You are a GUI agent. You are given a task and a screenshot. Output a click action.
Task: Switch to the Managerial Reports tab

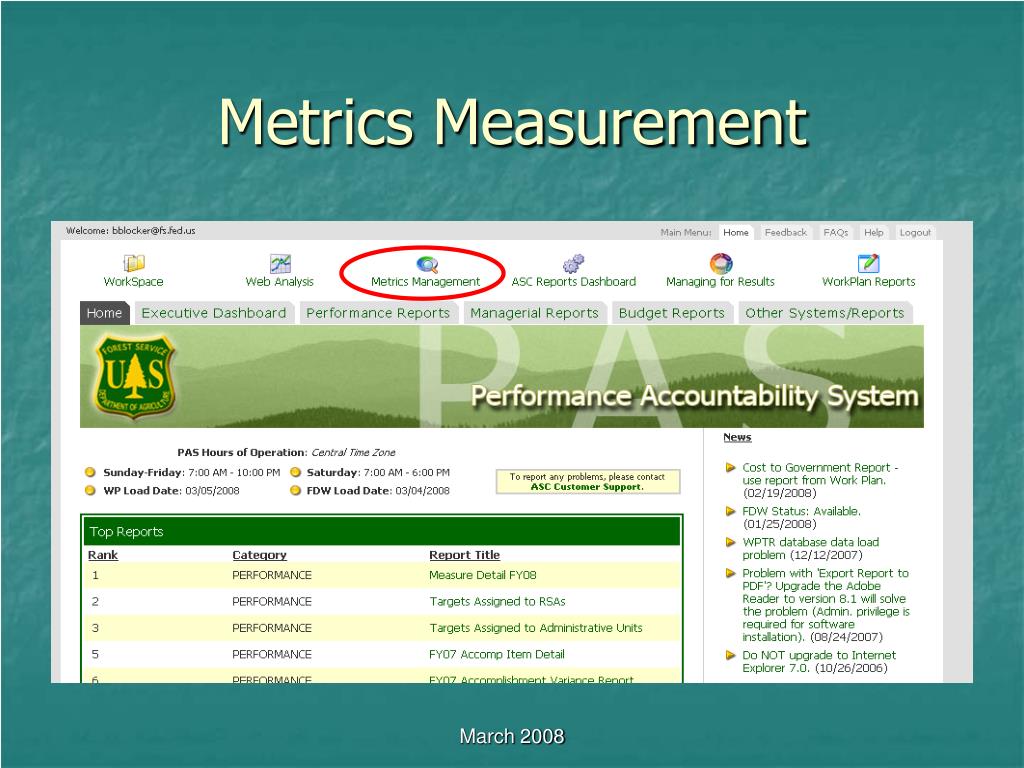pos(534,313)
